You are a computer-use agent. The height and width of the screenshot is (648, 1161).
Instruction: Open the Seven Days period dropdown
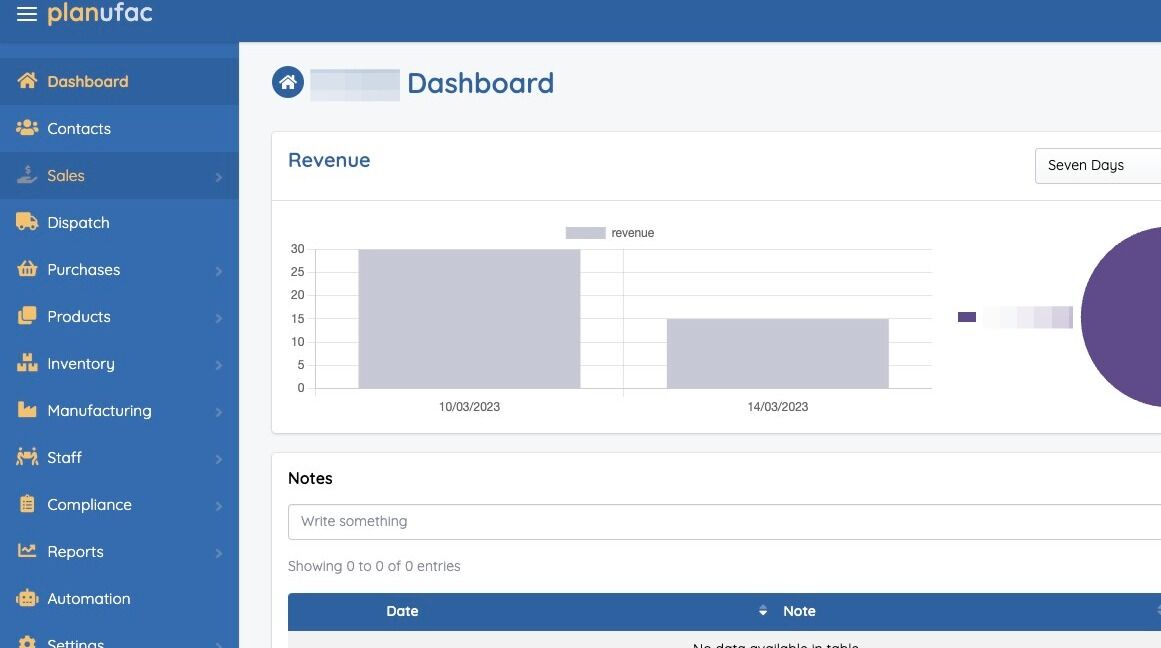1097,165
